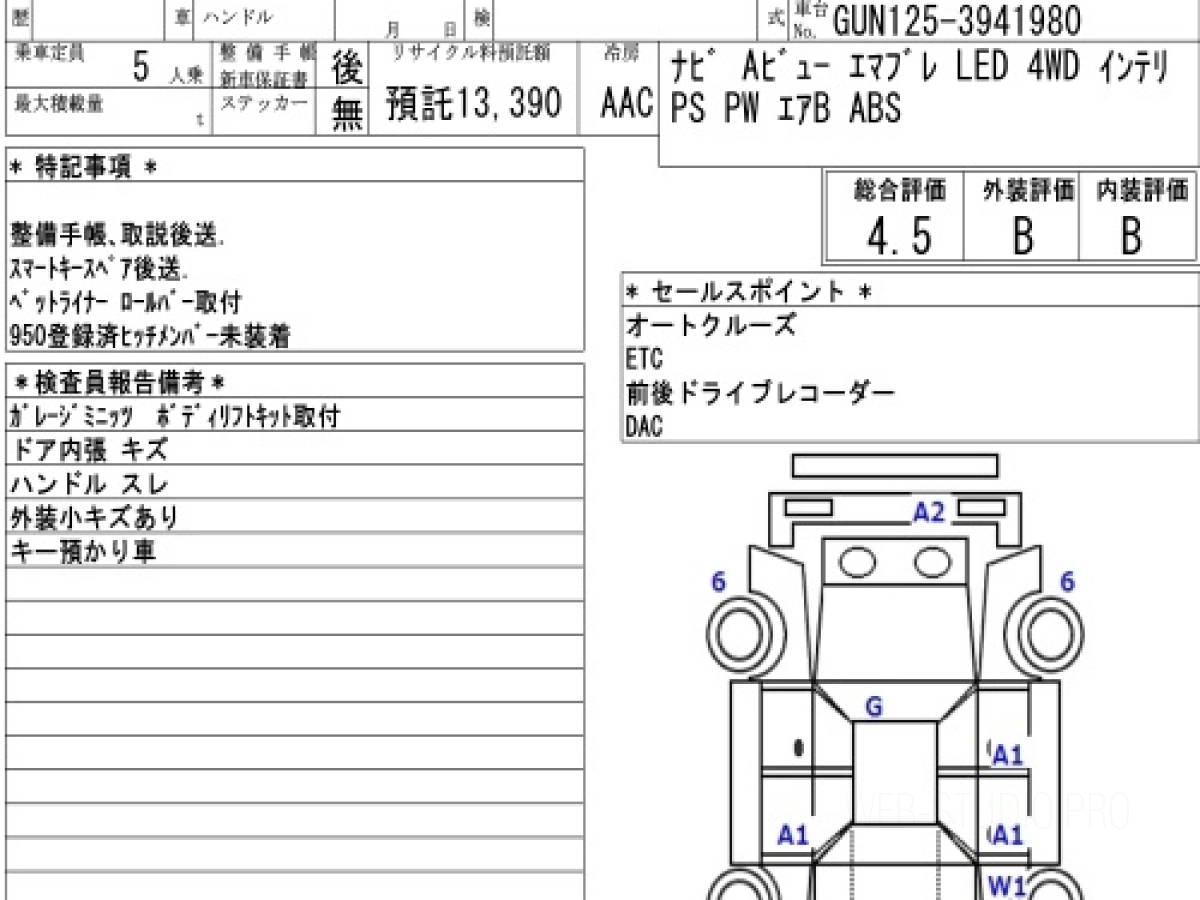Image resolution: width=1200 pixels, height=900 pixels.
Task: Select note 整備手帳、取説後送
Action: (x=118, y=234)
